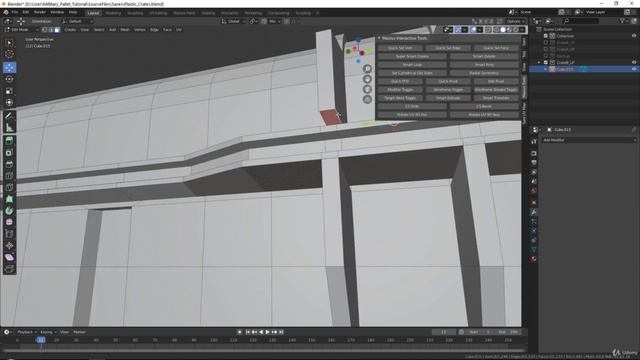640x360 pixels.
Task: Select the Loop Cut tool
Action: pyautogui.click(x=9, y=176)
